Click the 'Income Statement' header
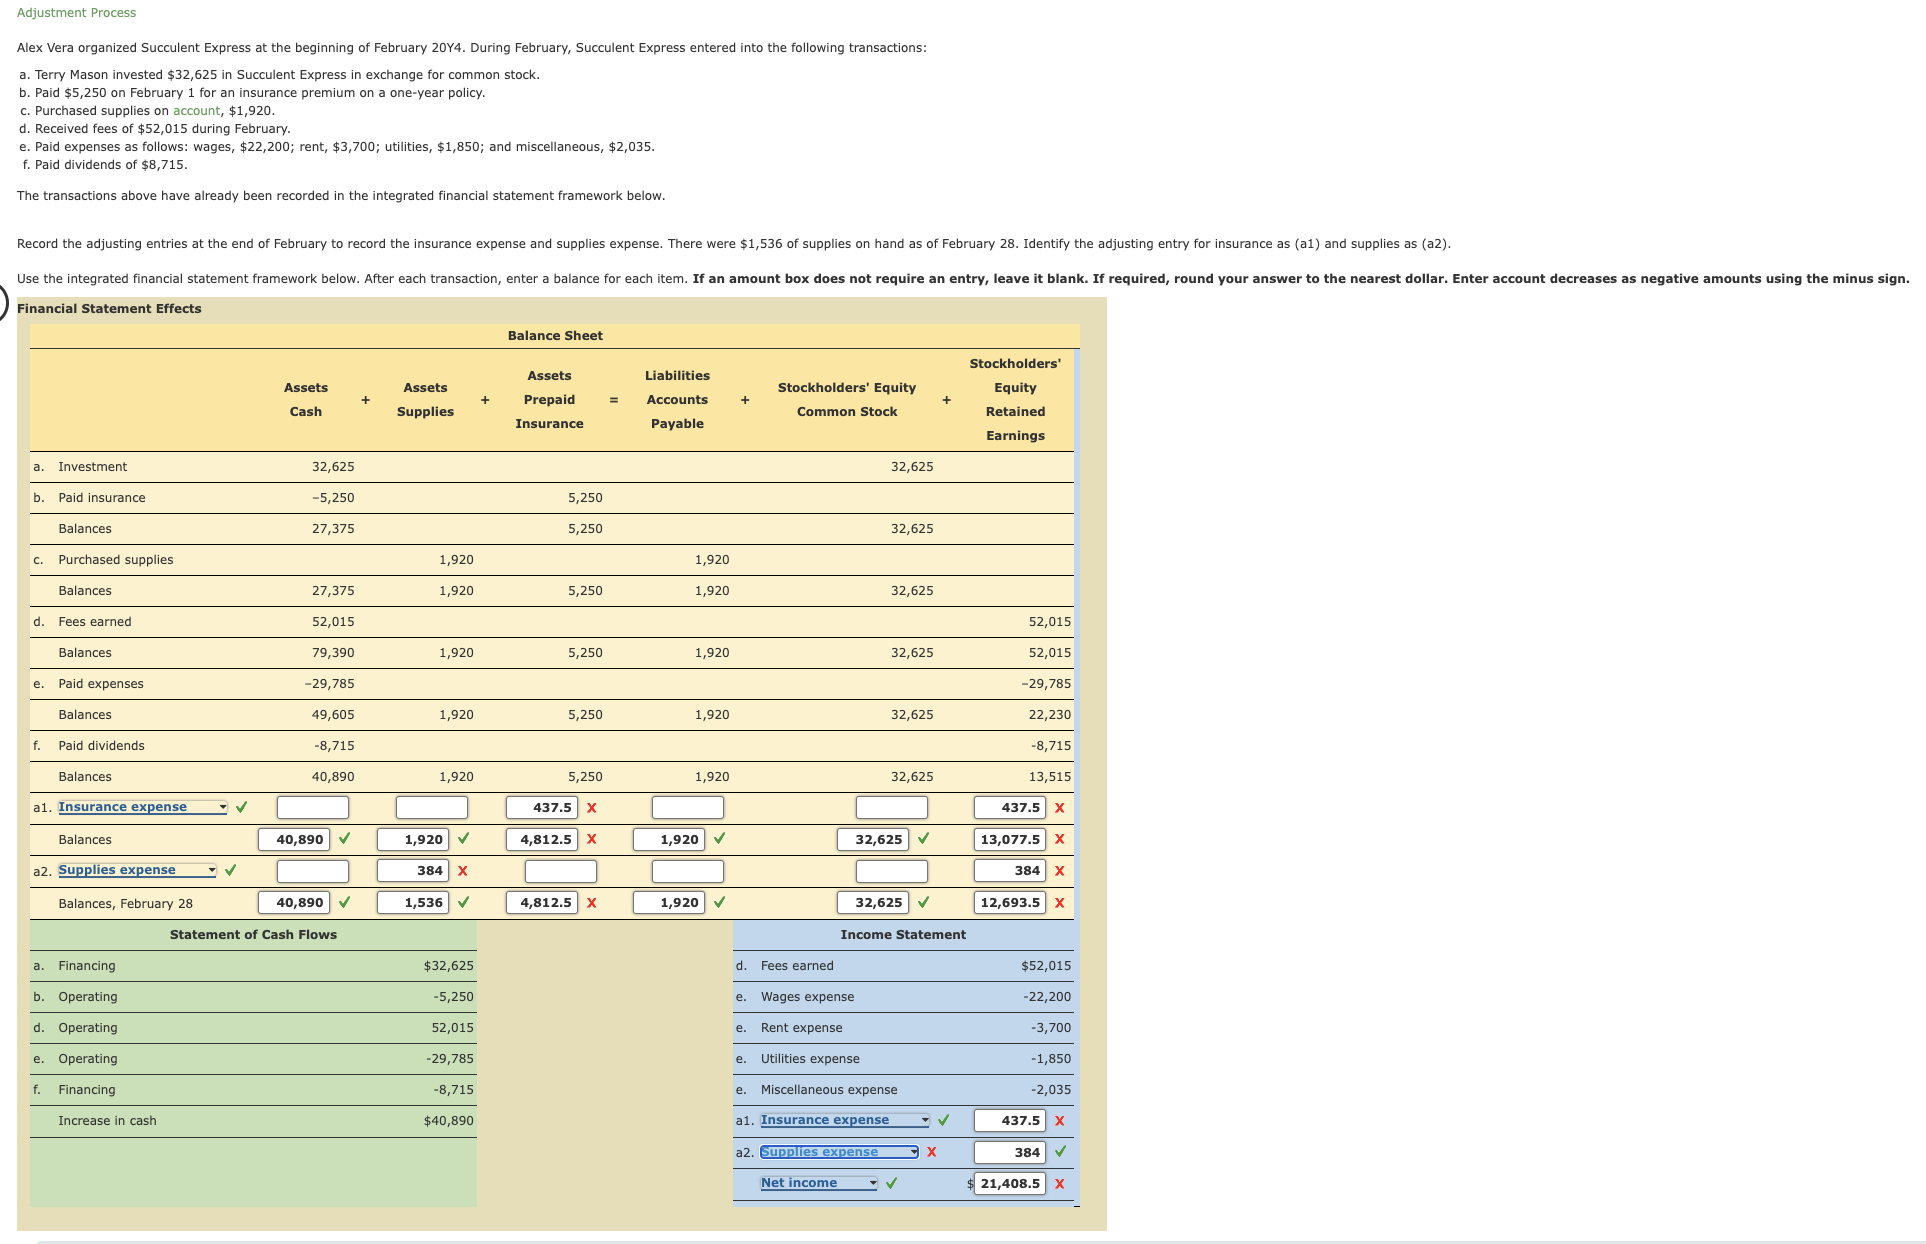 pyautogui.click(x=903, y=935)
